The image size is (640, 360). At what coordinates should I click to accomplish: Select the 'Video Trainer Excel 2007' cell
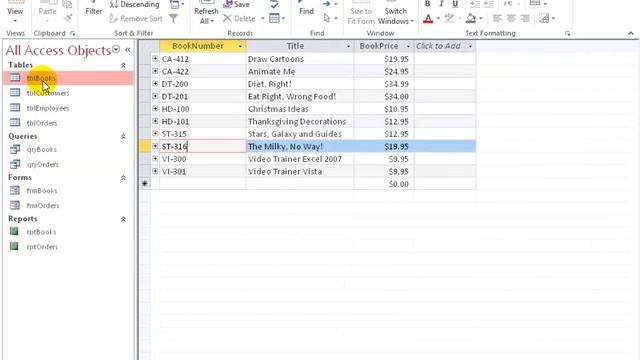(x=300, y=159)
